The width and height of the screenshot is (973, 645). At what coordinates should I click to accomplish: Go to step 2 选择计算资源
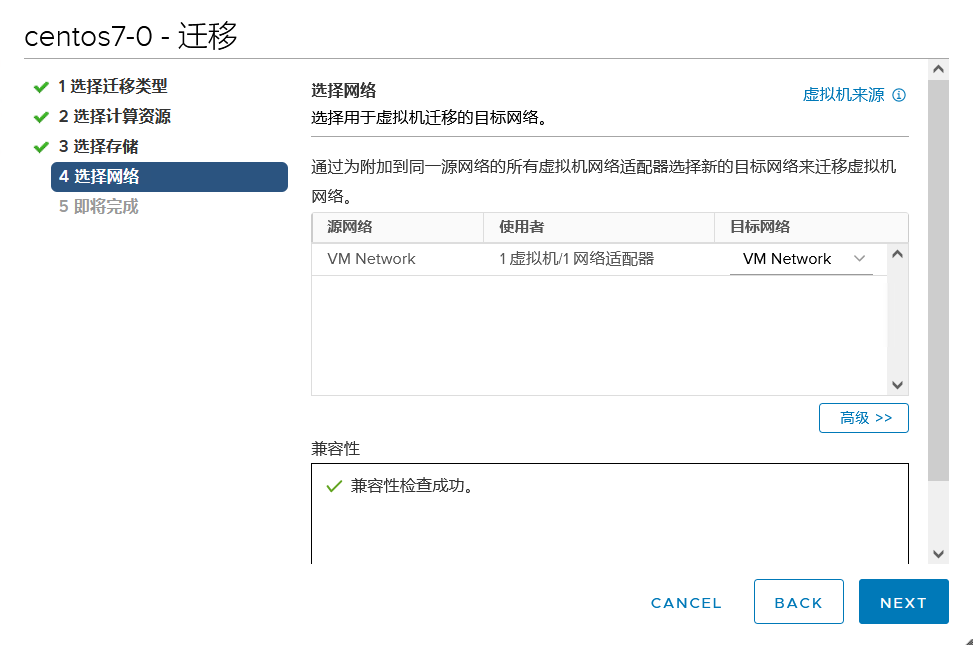(x=115, y=116)
